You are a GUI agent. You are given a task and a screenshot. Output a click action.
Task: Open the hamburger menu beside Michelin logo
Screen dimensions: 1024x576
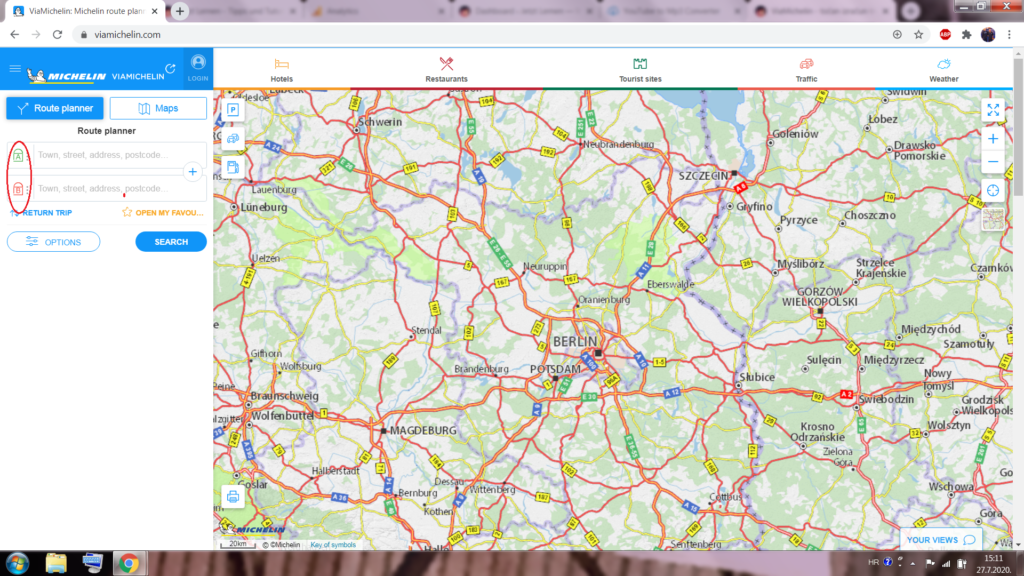tap(15, 69)
